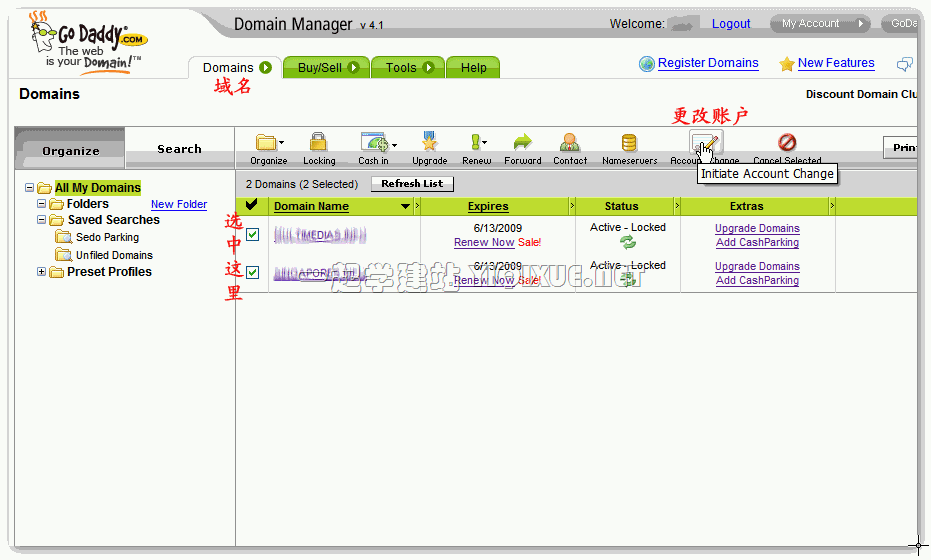Open the New Features link
This screenshot has width=931, height=560.
tap(836, 63)
